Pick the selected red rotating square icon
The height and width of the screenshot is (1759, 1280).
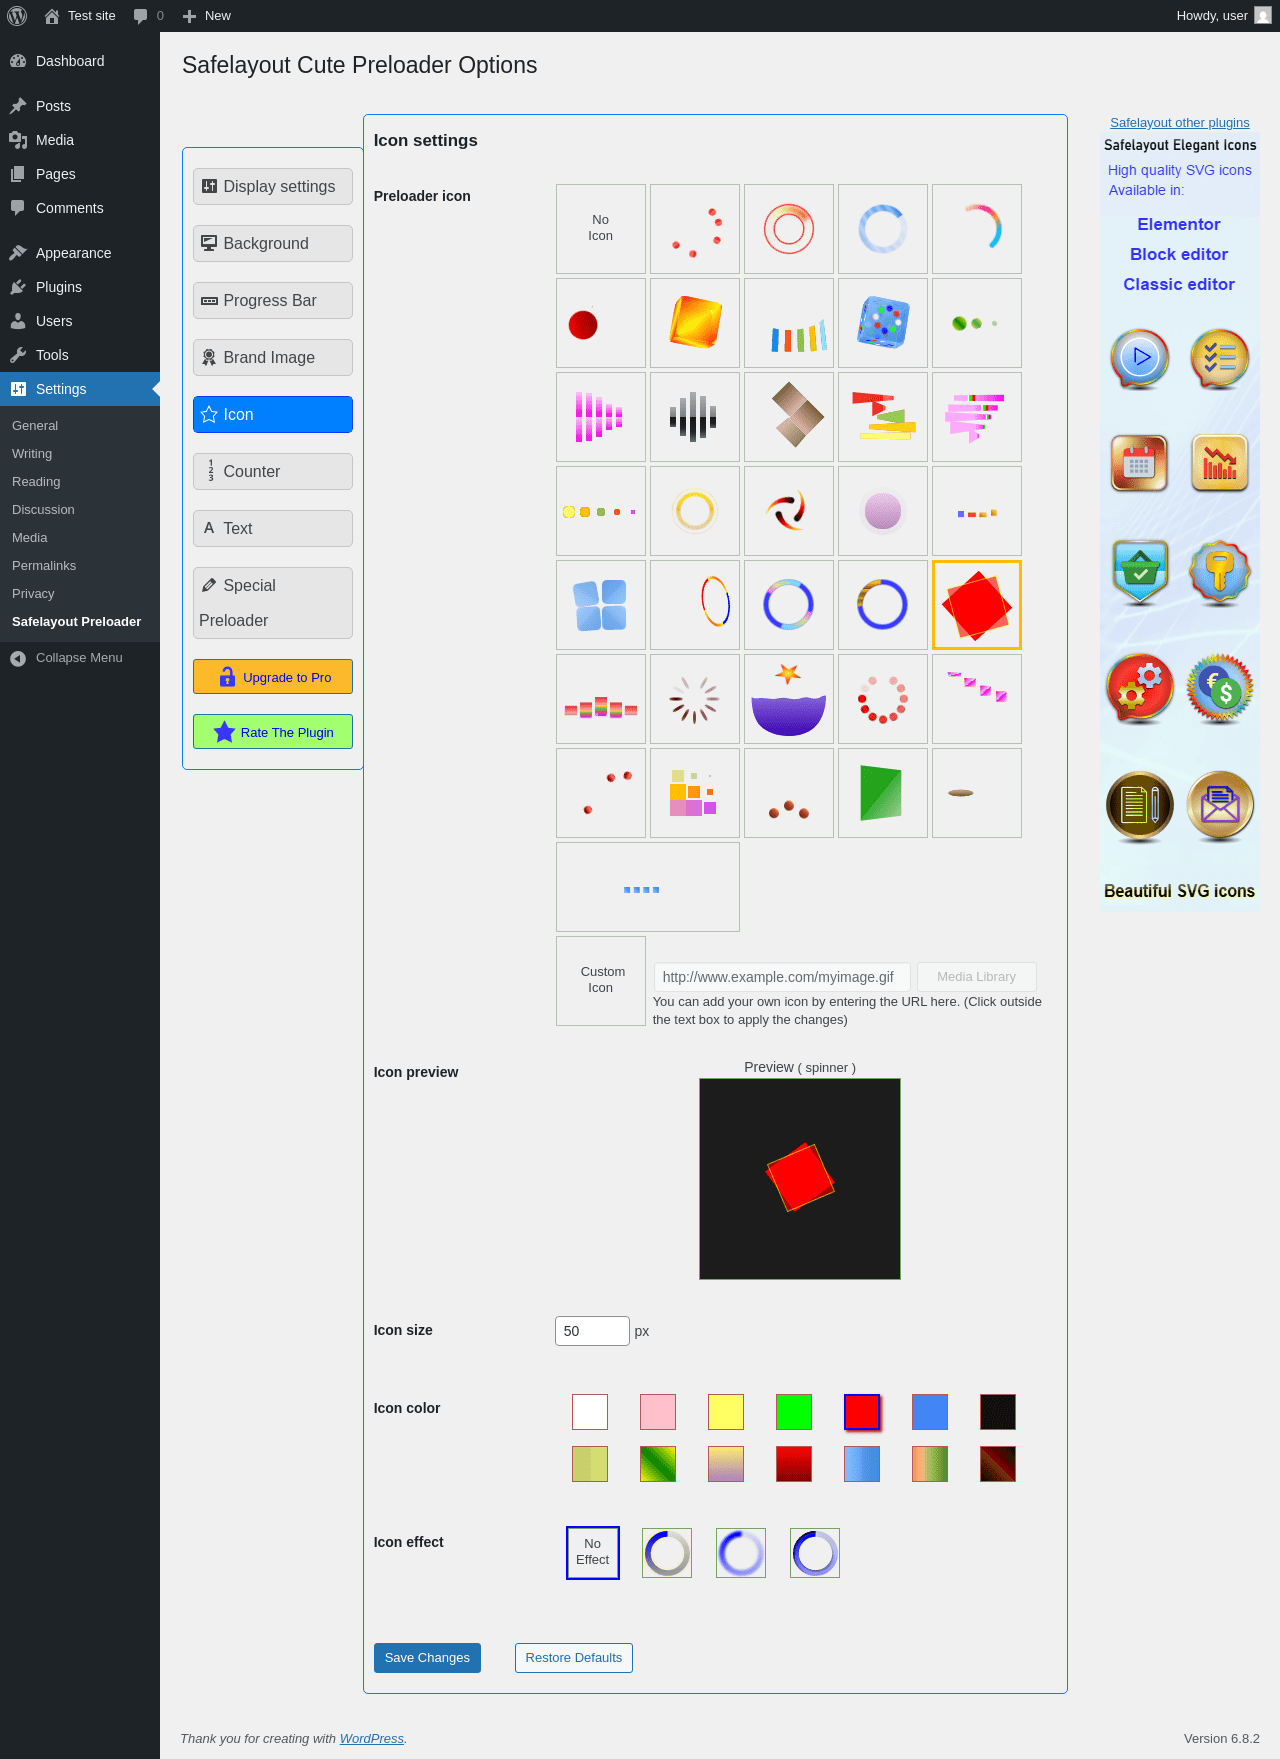976,605
